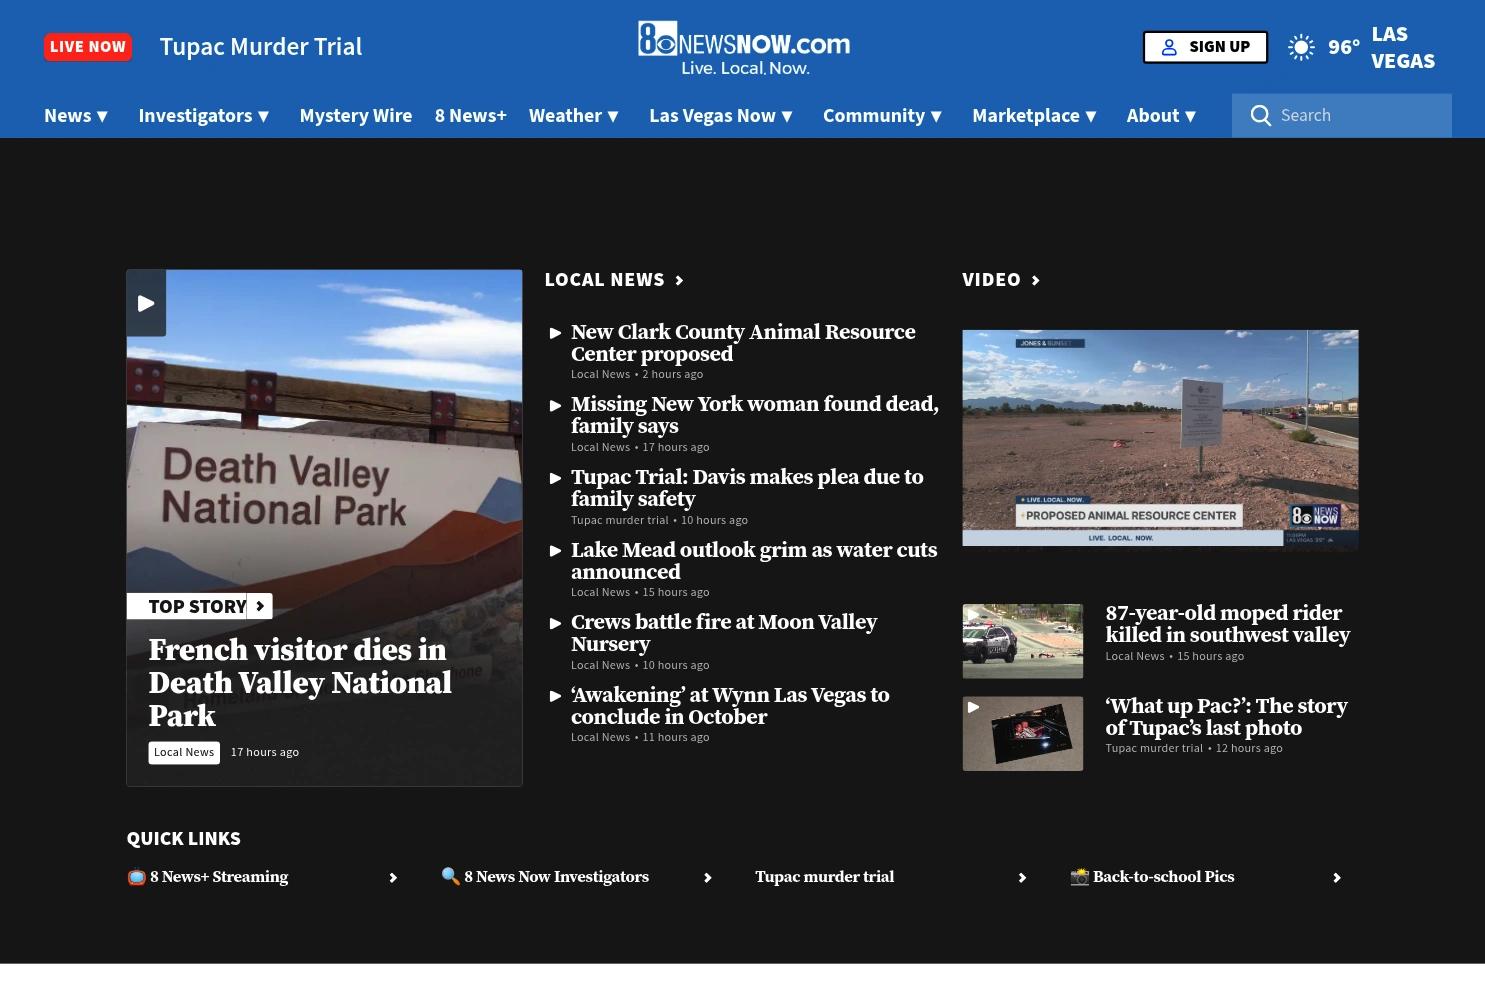Click arrow beside 8 News Now Investigators link
The height and width of the screenshot is (990, 1485).
coord(708,878)
